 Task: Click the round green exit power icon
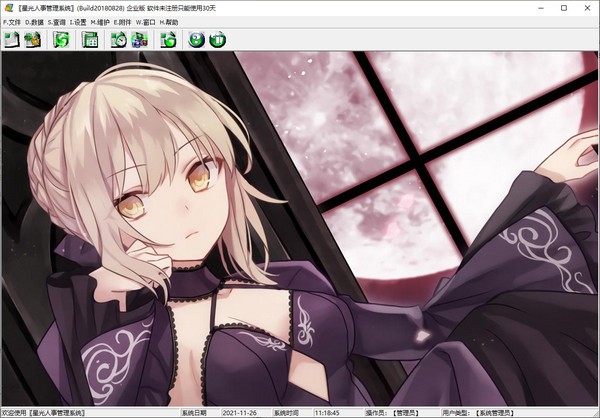tap(217, 40)
